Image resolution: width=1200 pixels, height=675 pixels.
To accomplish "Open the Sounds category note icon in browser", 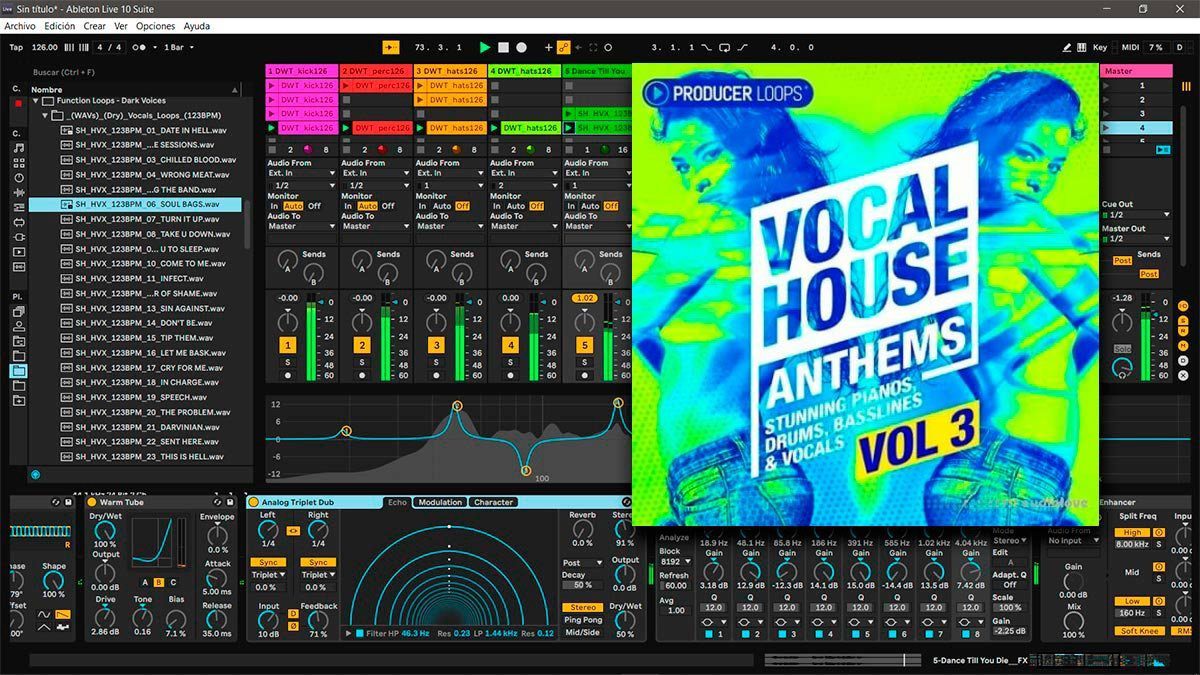I will [18, 147].
